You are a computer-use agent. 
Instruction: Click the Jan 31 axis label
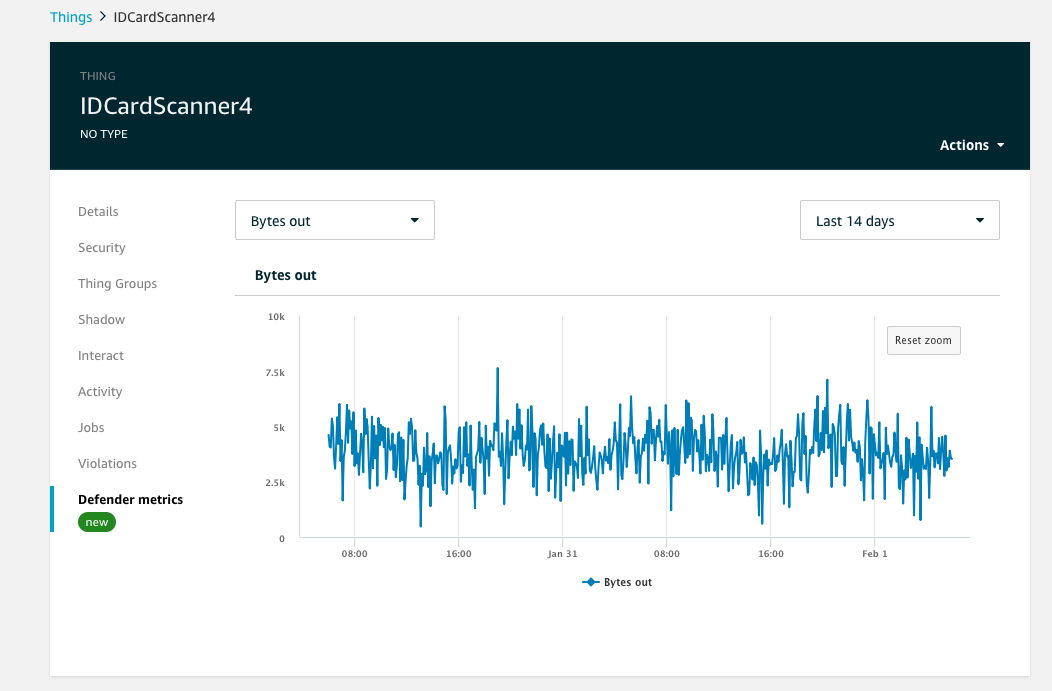coord(562,553)
